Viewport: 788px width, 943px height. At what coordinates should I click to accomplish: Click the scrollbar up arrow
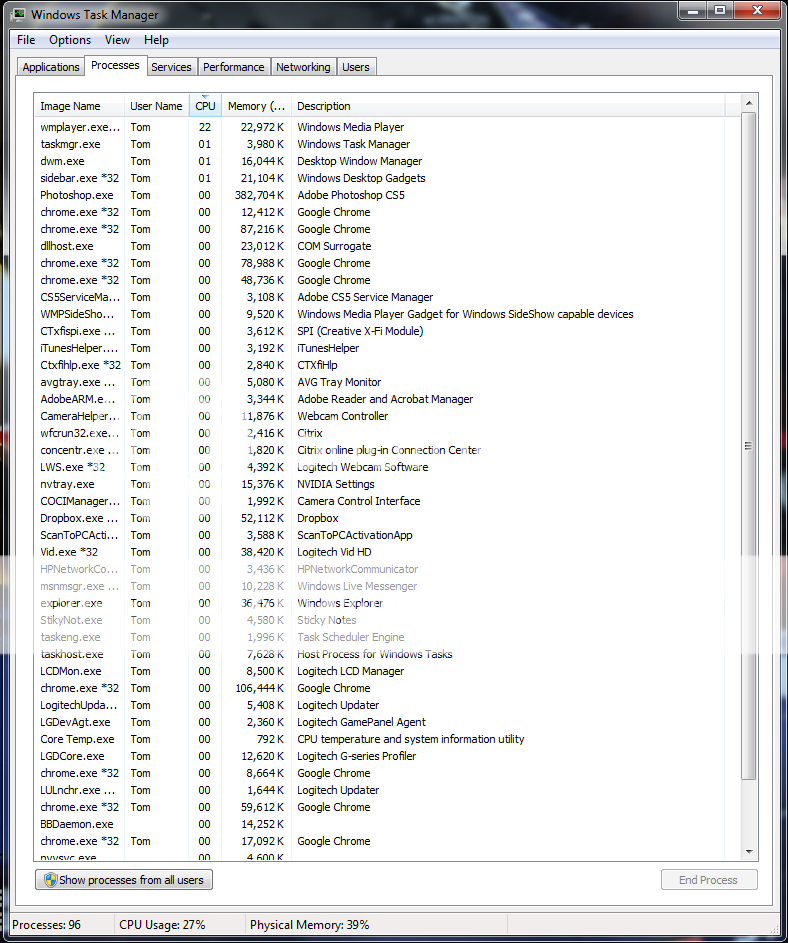[x=749, y=103]
